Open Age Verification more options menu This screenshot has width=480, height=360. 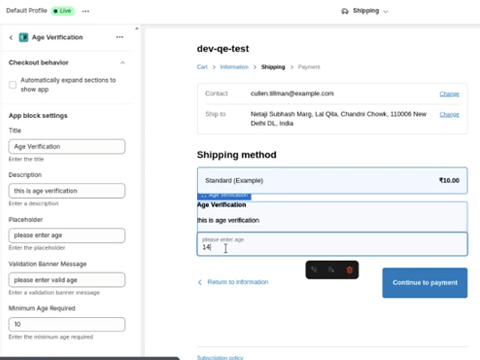[120, 37]
